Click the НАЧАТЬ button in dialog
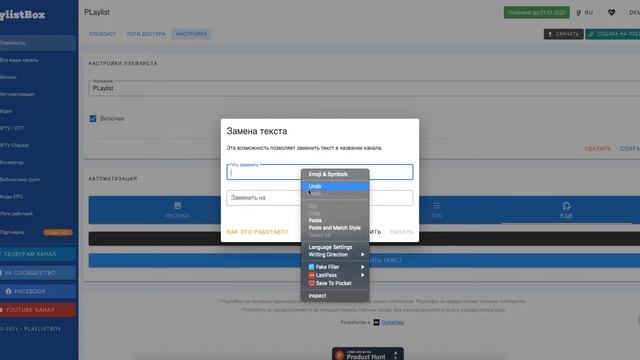 [x=401, y=232]
